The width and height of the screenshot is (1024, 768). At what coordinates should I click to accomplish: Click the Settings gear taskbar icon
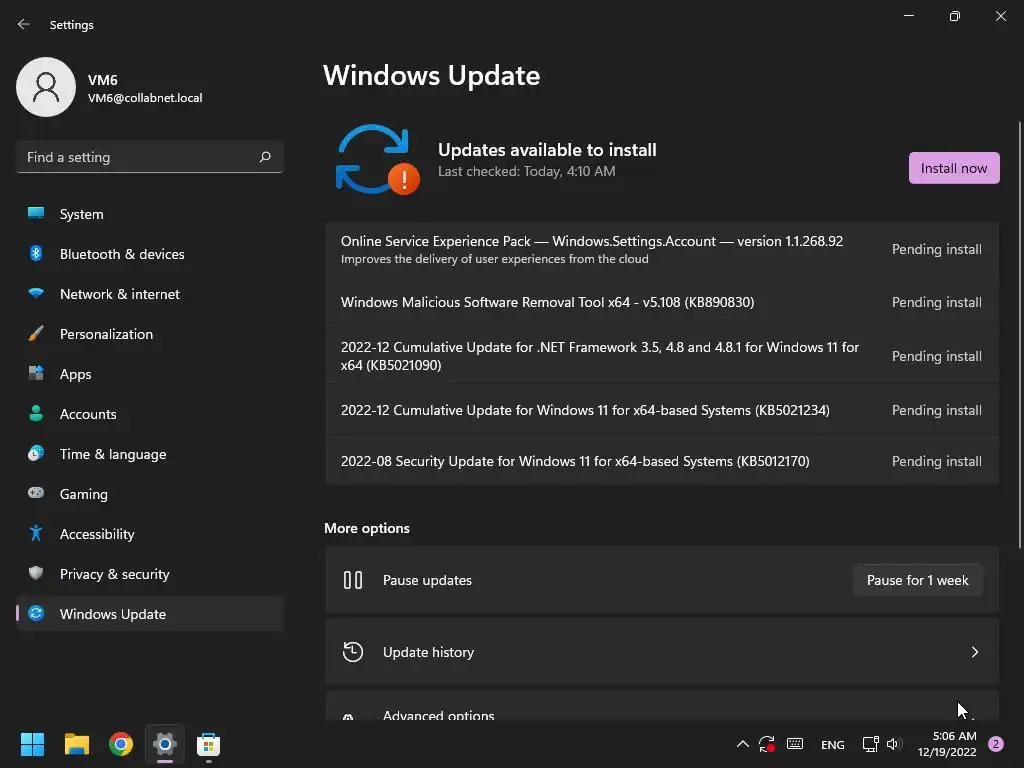point(165,744)
